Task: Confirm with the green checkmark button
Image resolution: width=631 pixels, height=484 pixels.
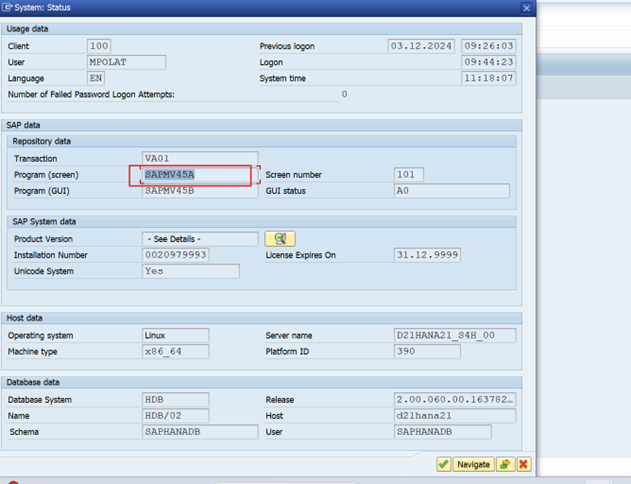Action: click(443, 464)
